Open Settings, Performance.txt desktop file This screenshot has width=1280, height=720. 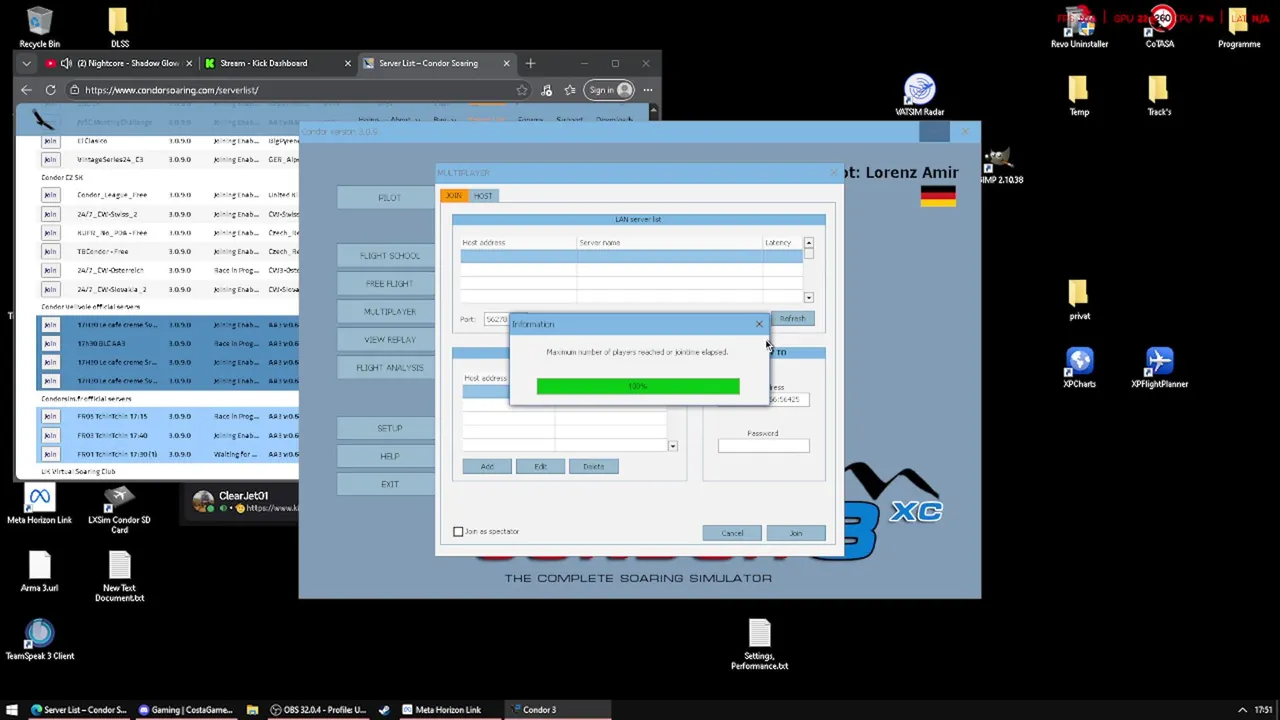(759, 644)
